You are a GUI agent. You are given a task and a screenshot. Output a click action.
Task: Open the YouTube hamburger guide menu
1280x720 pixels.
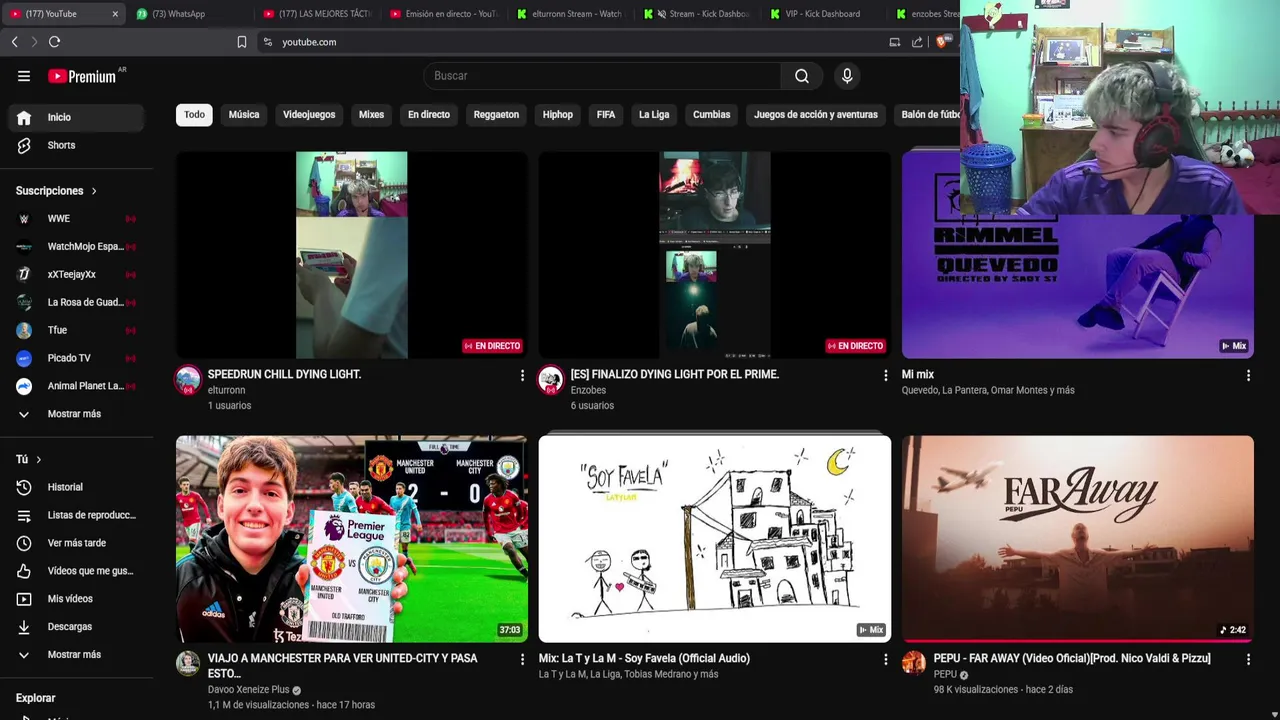[x=24, y=76]
